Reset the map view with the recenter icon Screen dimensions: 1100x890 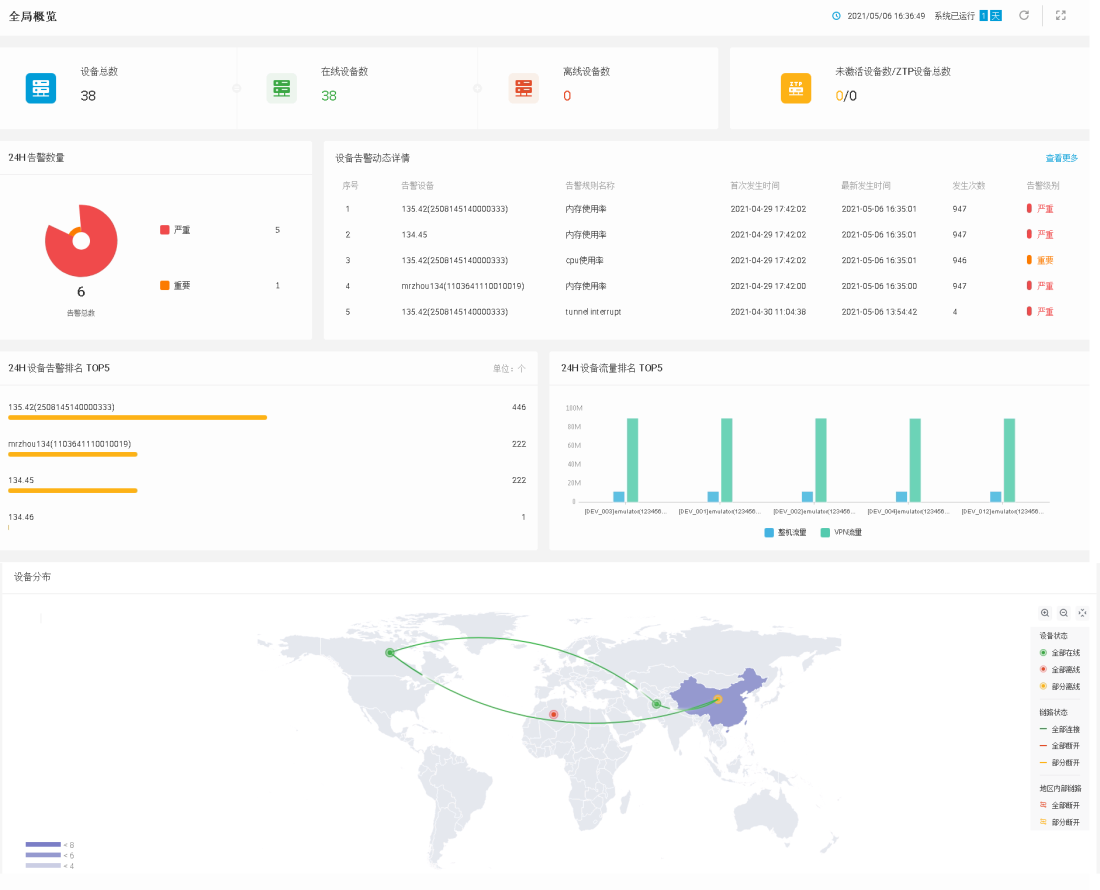click(x=1082, y=613)
